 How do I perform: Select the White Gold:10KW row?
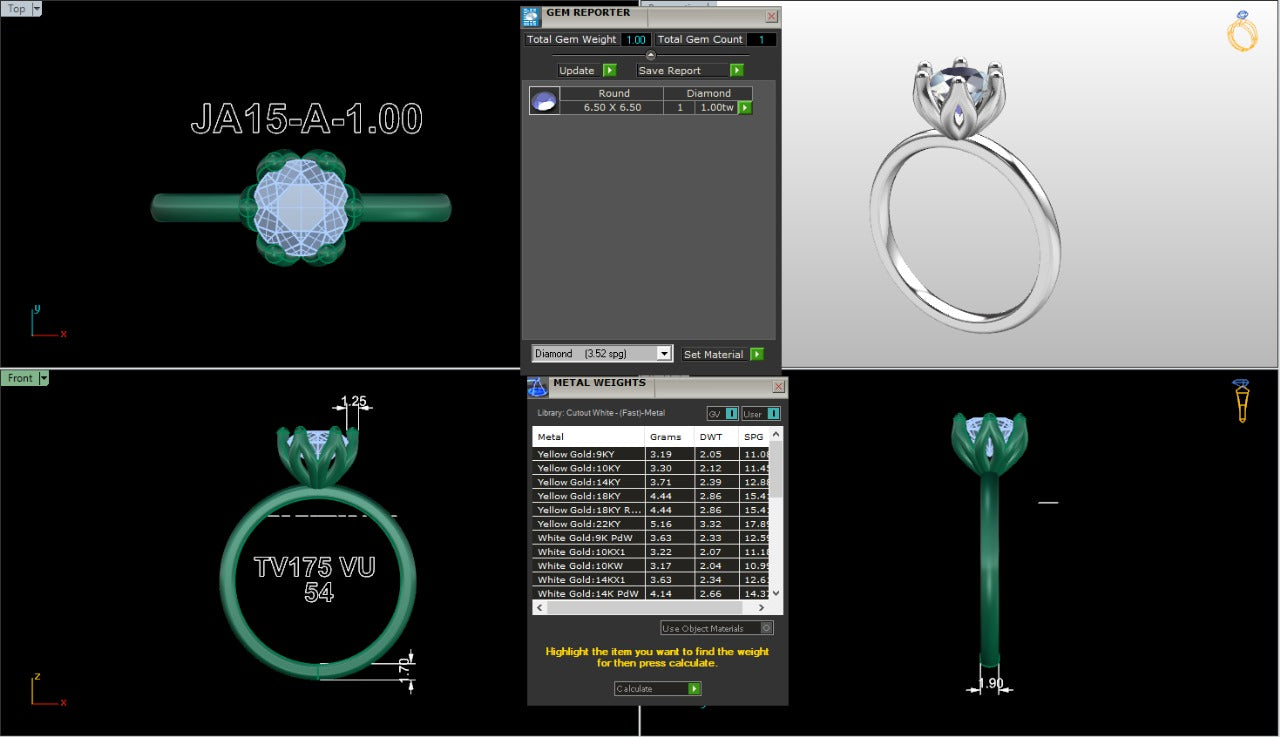652,566
